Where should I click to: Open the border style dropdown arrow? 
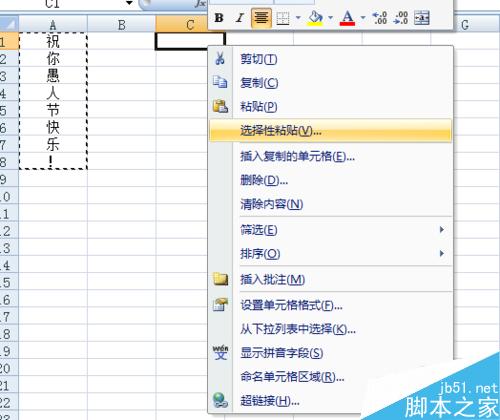coord(298,18)
